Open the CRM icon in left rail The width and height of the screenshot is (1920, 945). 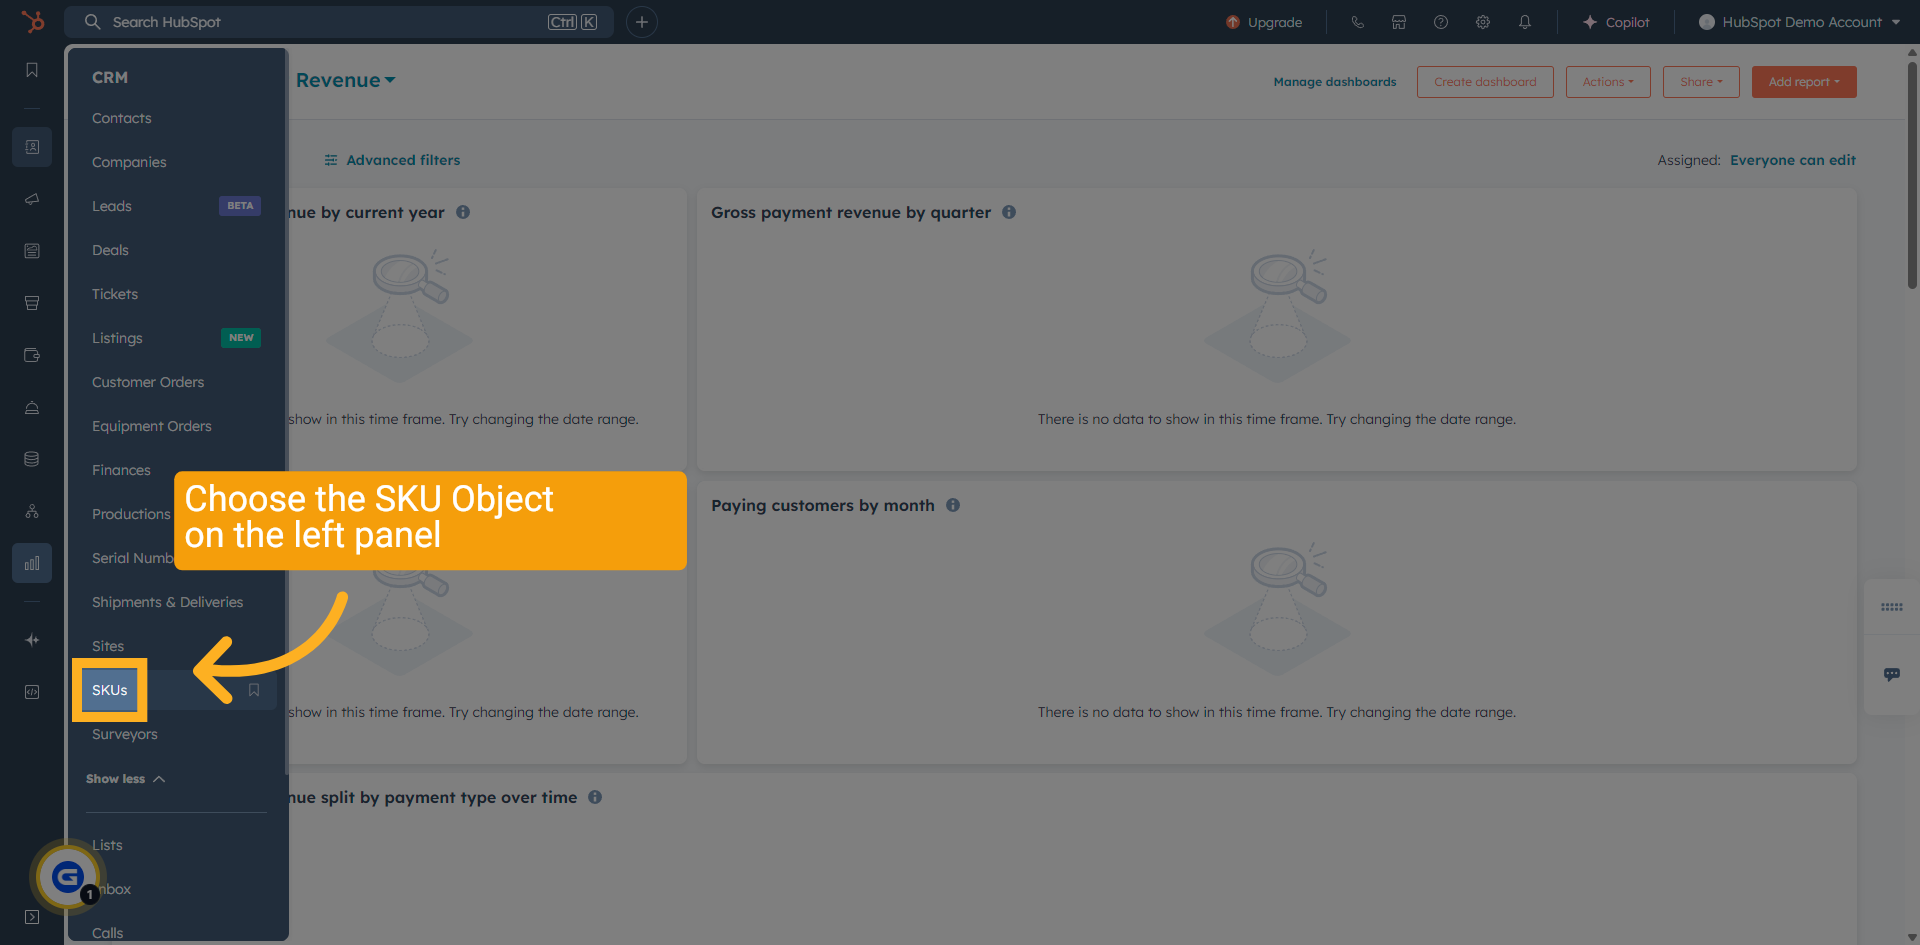(32, 147)
